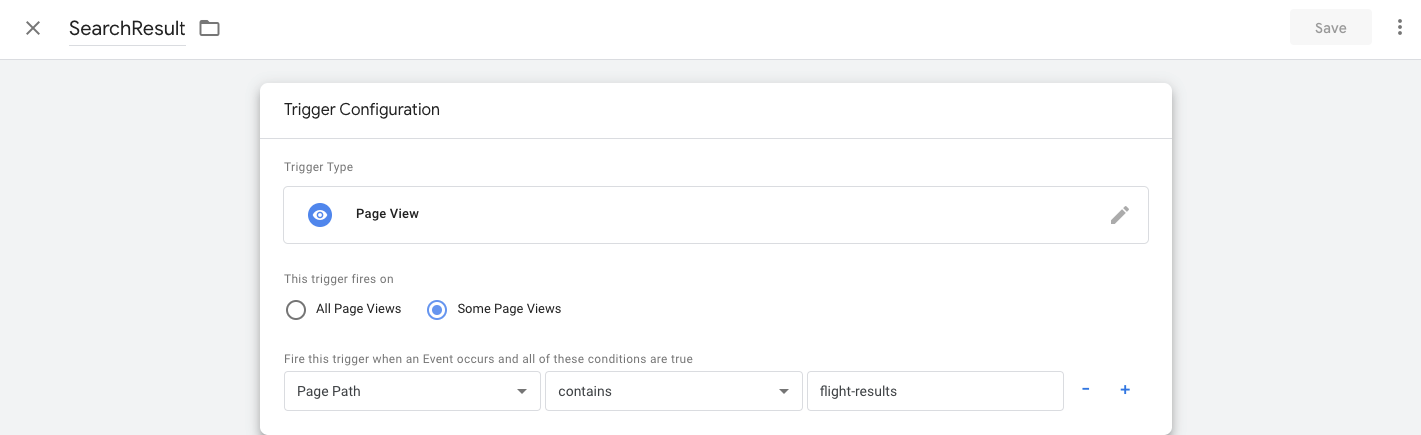Rename the trigger via SearchResult title field
1421x435 pixels.
(127, 28)
